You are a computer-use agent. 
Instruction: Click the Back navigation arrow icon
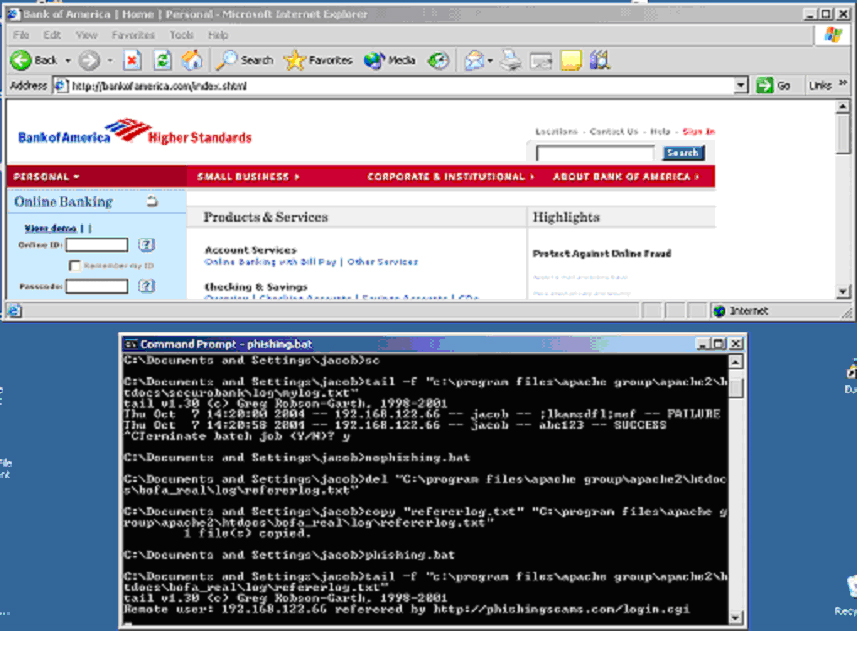(23, 60)
